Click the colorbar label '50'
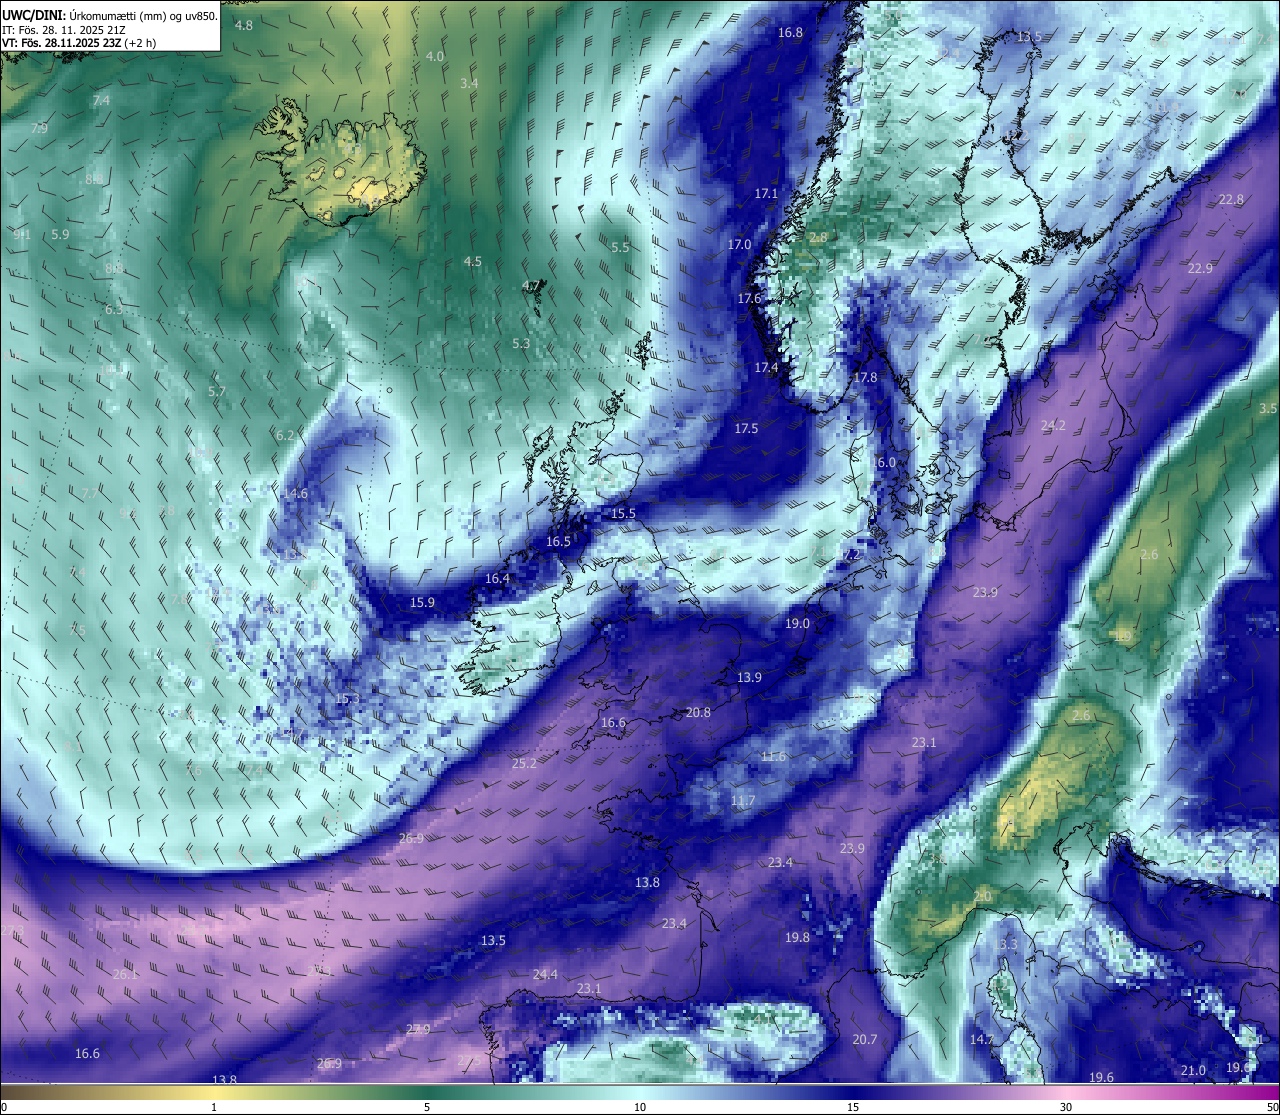 pyautogui.click(x=1271, y=1107)
